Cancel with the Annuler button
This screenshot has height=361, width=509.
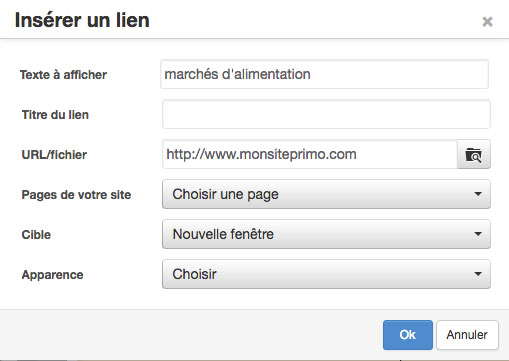tap(467, 335)
